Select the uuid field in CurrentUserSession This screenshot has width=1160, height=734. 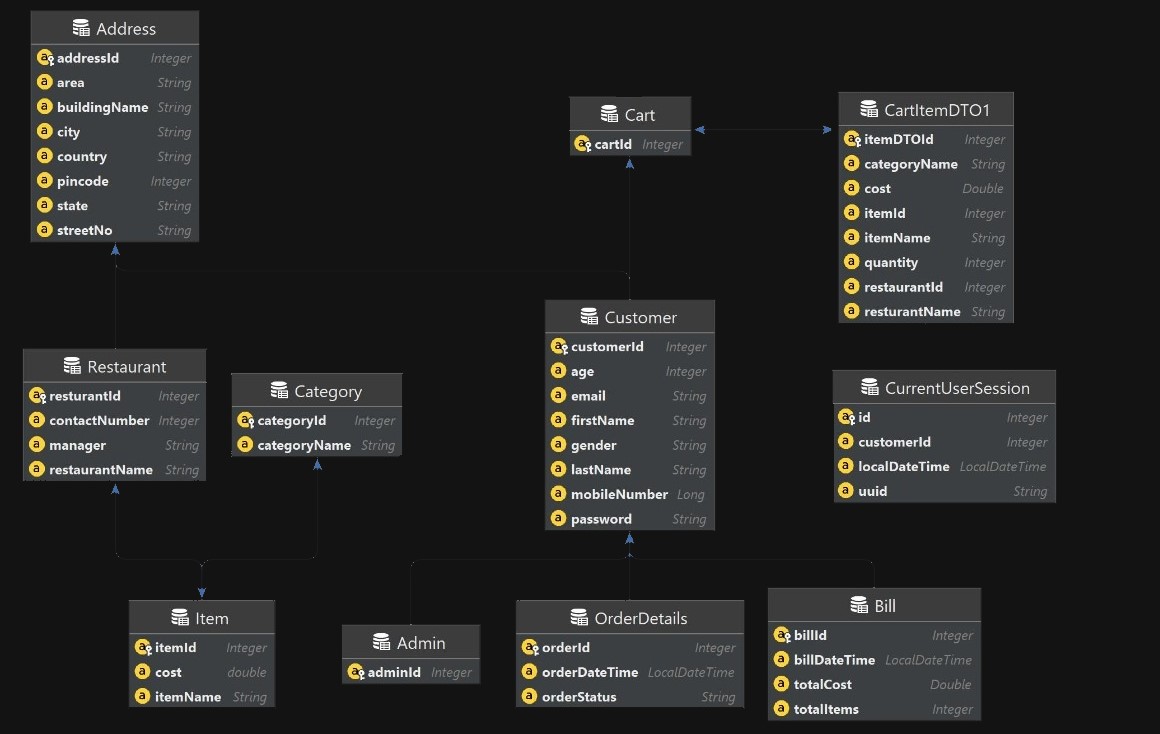[x=872, y=491]
